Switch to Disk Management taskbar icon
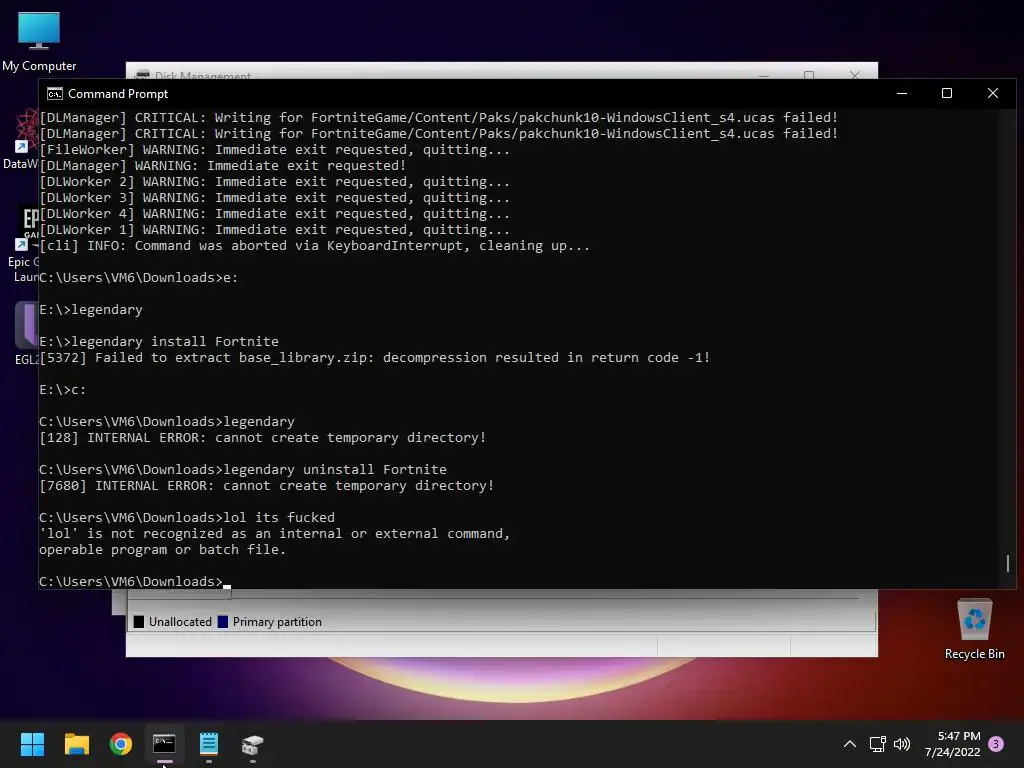Image resolution: width=1024 pixels, height=768 pixels. 253,744
